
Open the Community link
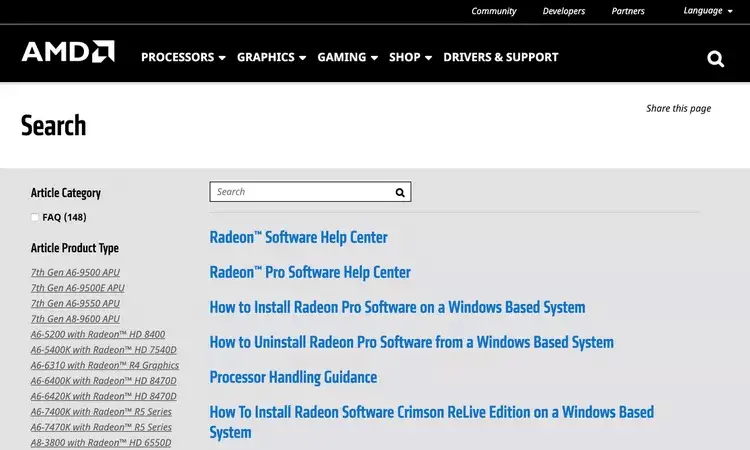tap(494, 11)
